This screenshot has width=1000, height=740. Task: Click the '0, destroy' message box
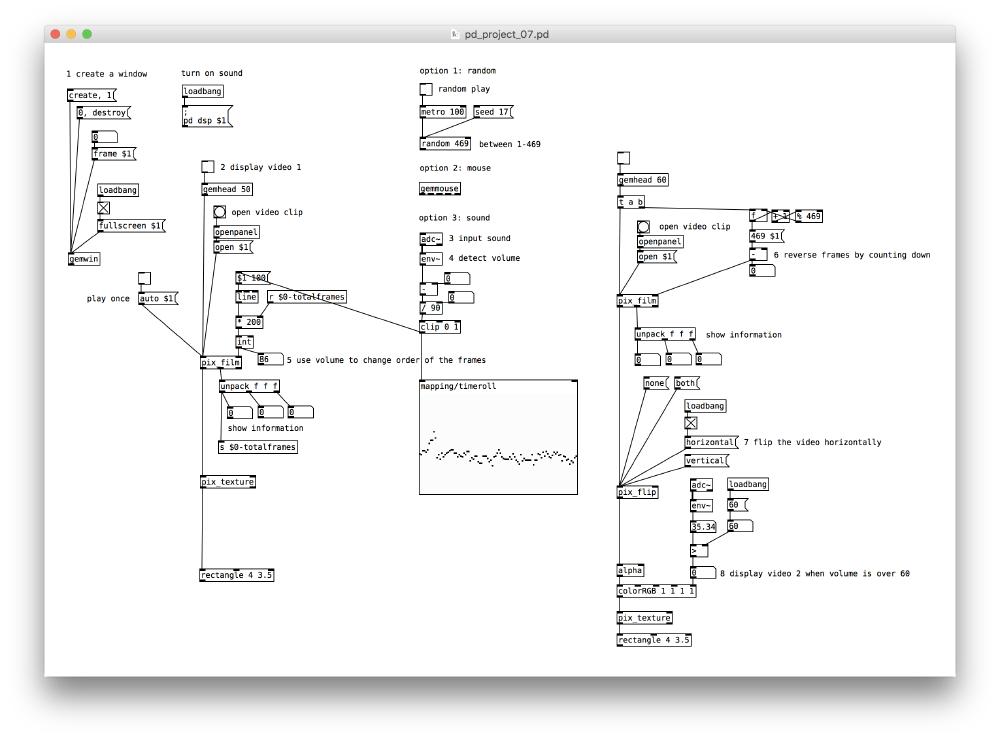[102, 113]
